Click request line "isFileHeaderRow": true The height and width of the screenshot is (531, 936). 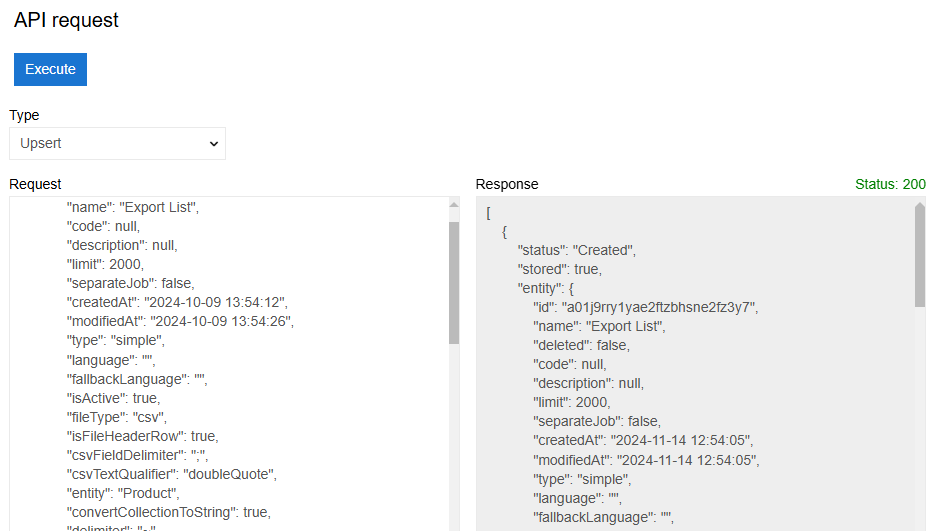click(142, 436)
